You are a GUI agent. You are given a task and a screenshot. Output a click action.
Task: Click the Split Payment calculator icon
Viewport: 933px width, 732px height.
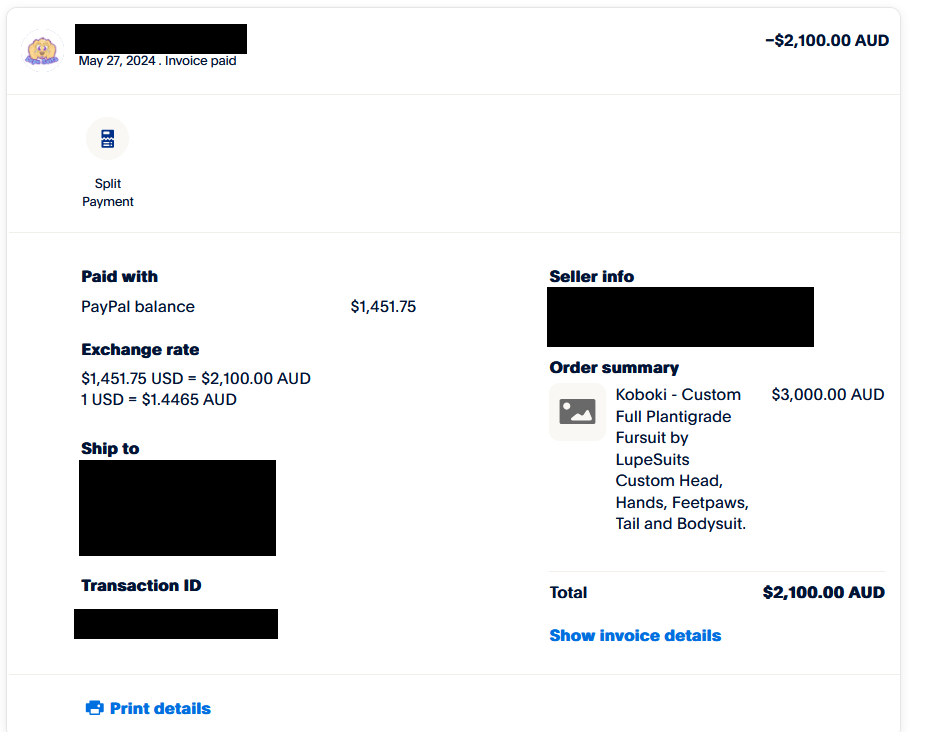coord(108,139)
